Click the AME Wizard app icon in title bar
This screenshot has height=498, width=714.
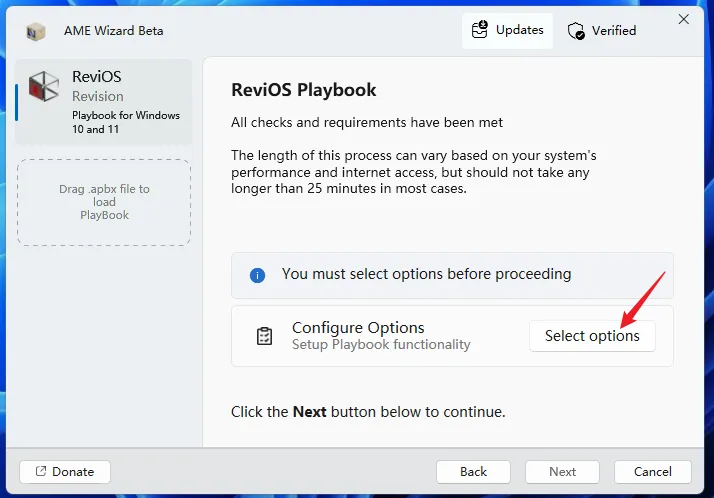click(x=35, y=31)
